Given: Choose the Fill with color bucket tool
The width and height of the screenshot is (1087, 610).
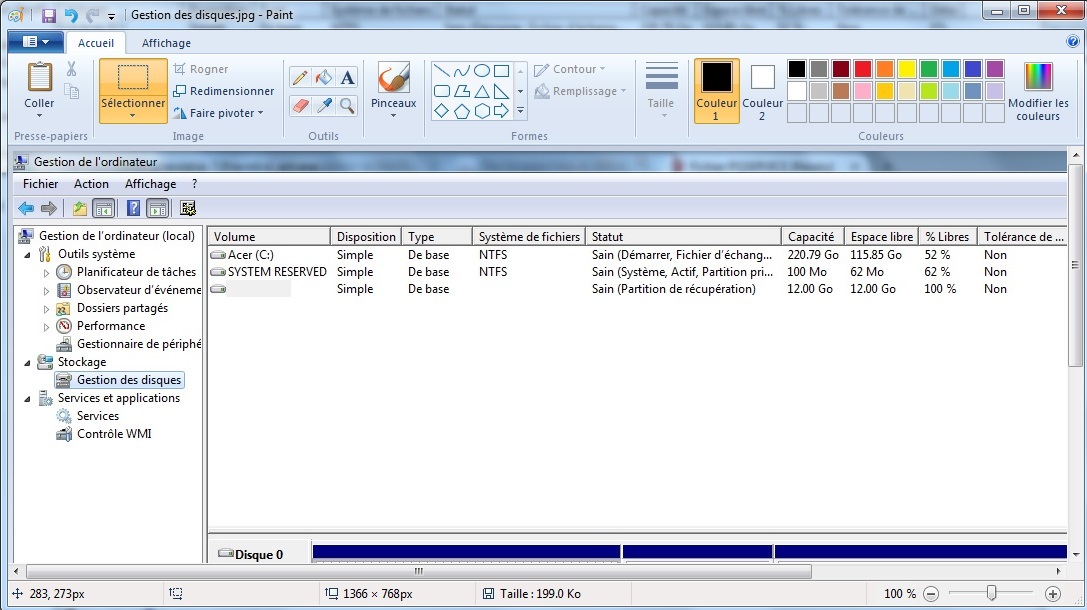Looking at the screenshot, I should 324,77.
